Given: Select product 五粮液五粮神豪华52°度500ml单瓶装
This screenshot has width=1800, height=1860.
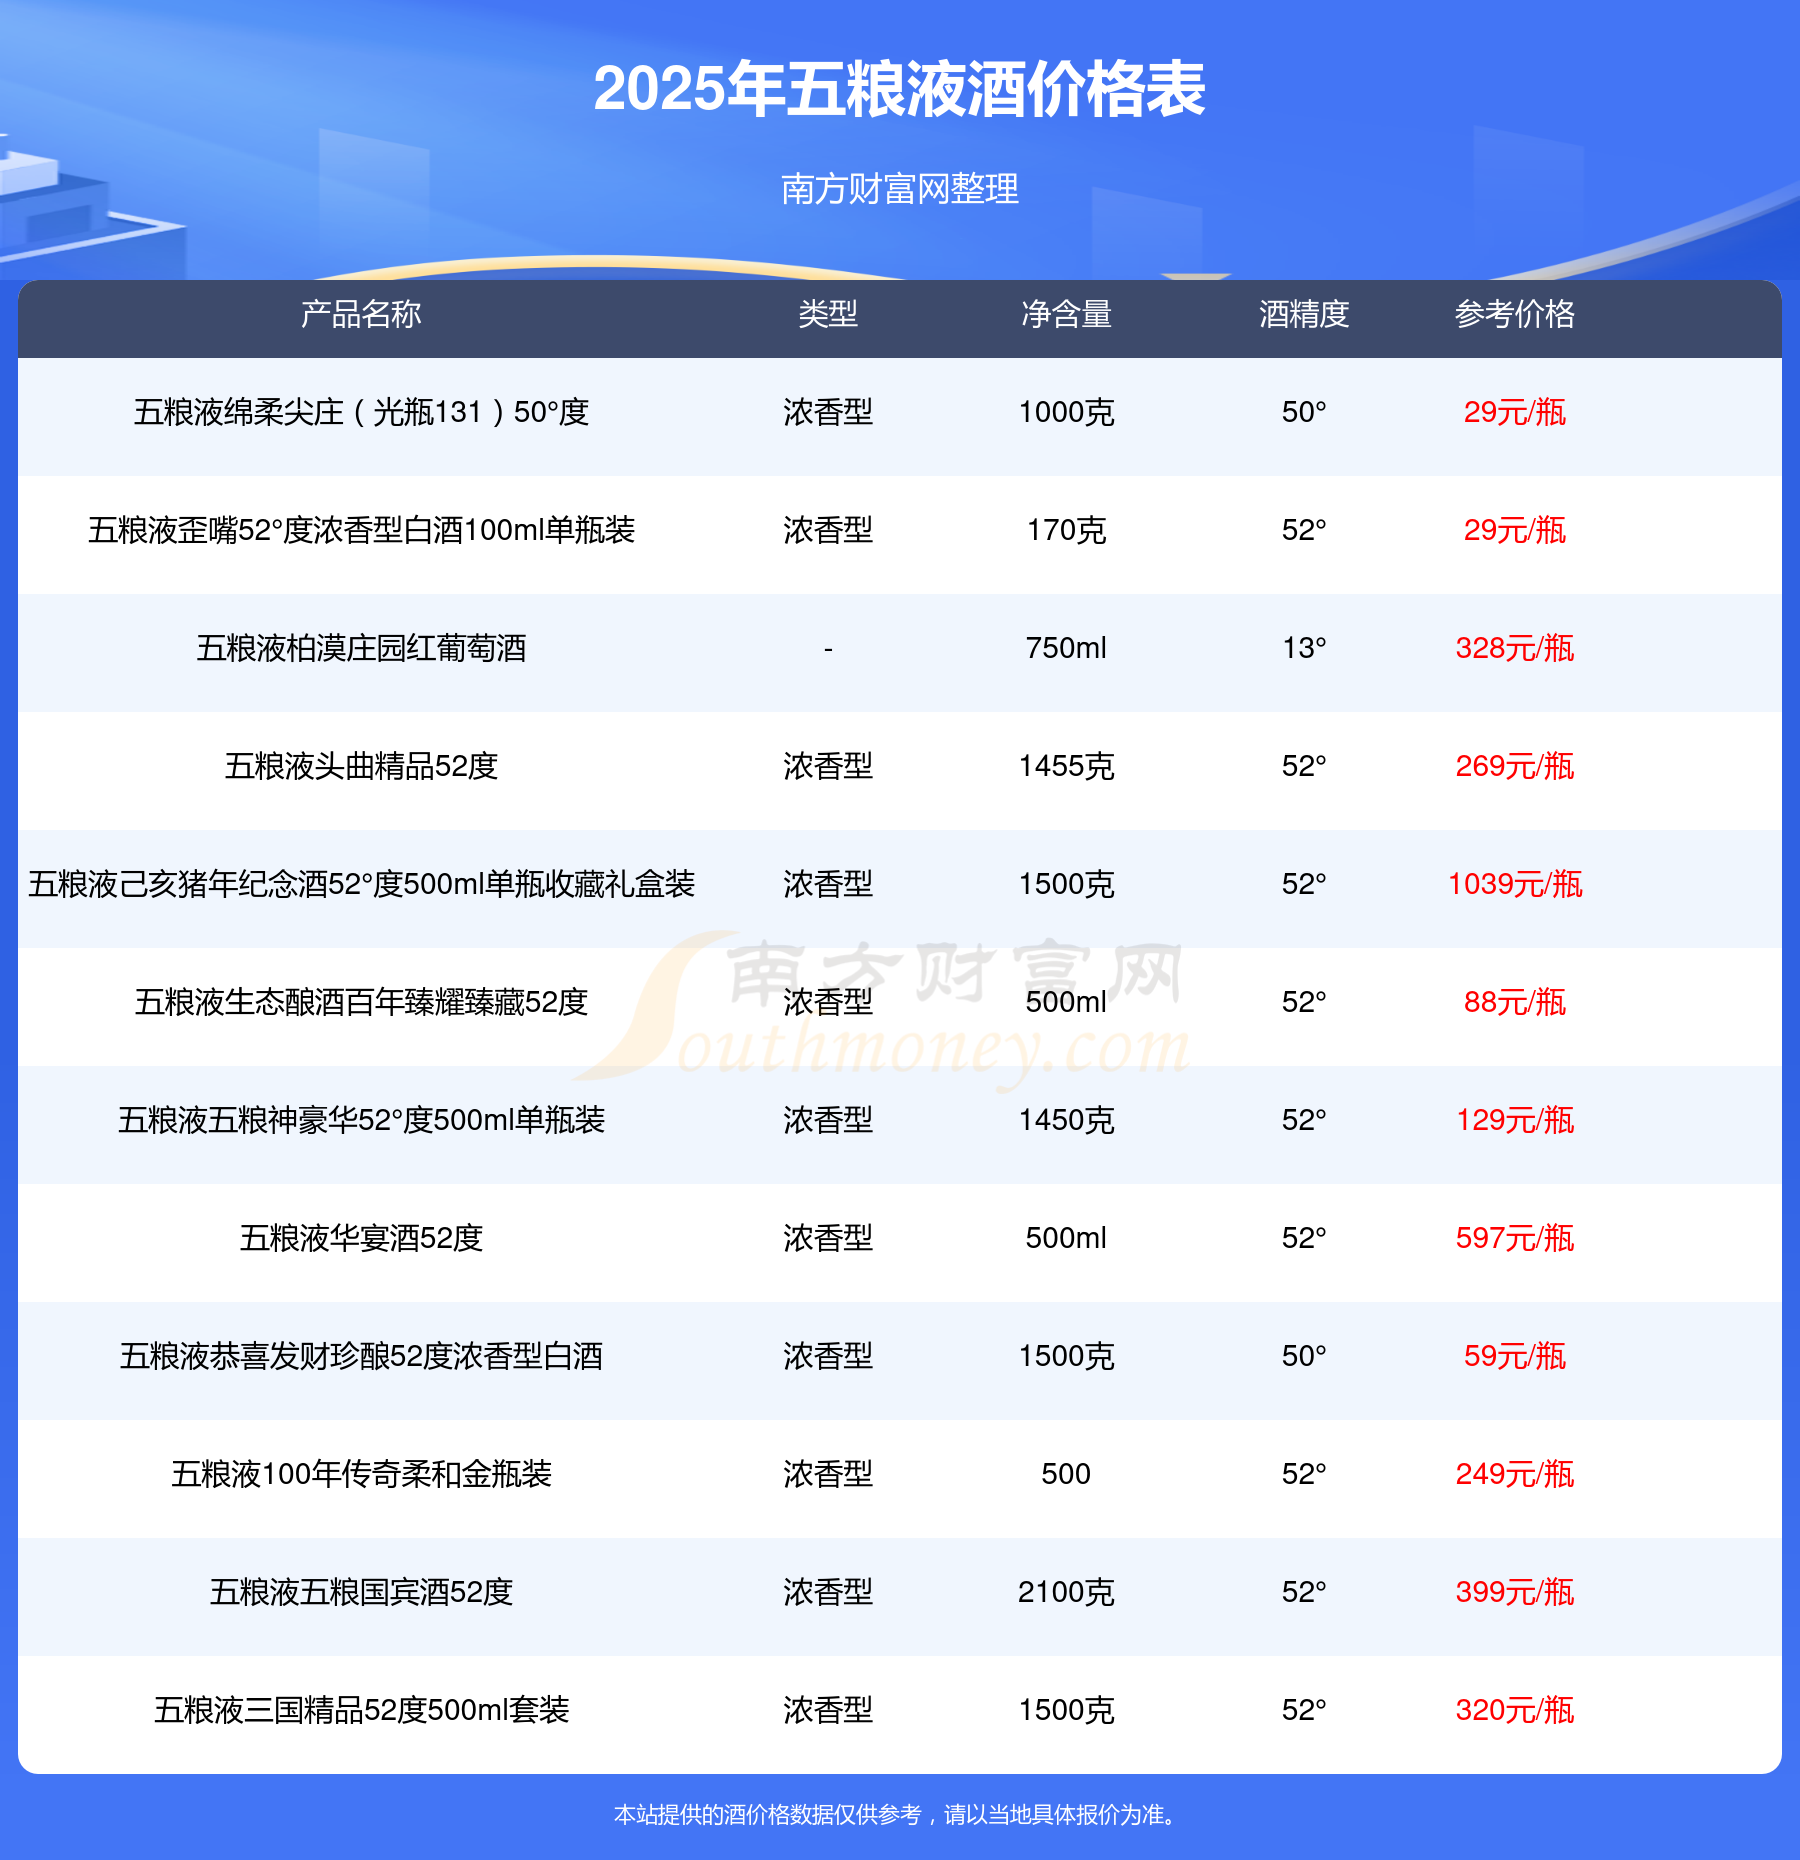Looking at the screenshot, I should tap(361, 1120).
